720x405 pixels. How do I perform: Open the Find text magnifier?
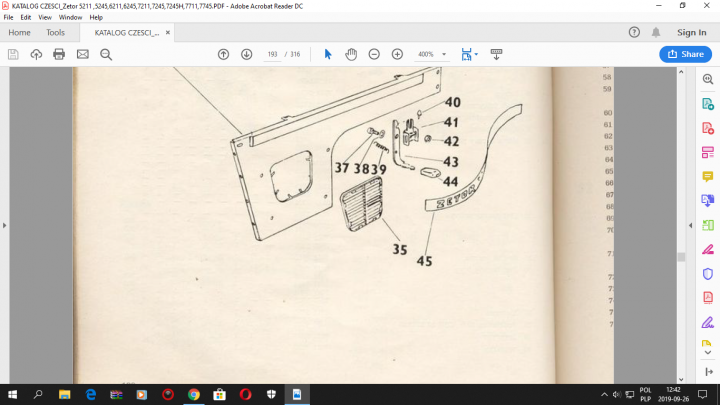[106, 54]
